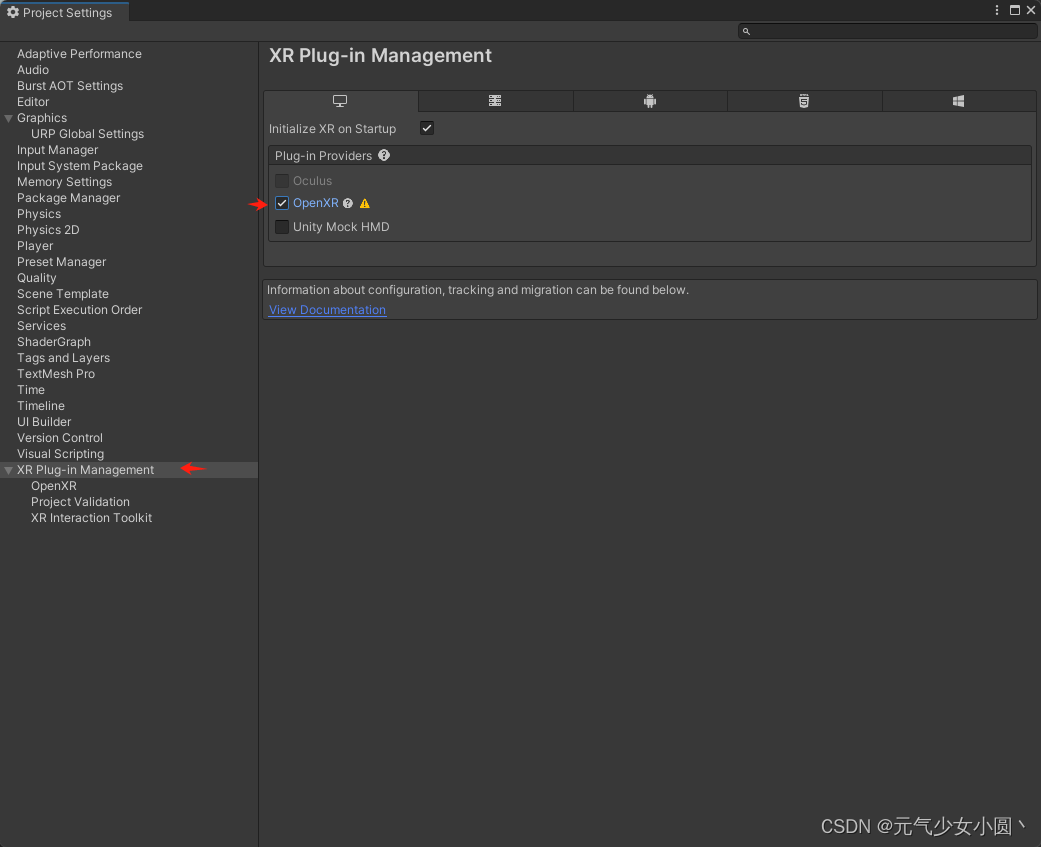
Task: Open Project Validation settings
Action: pos(80,502)
